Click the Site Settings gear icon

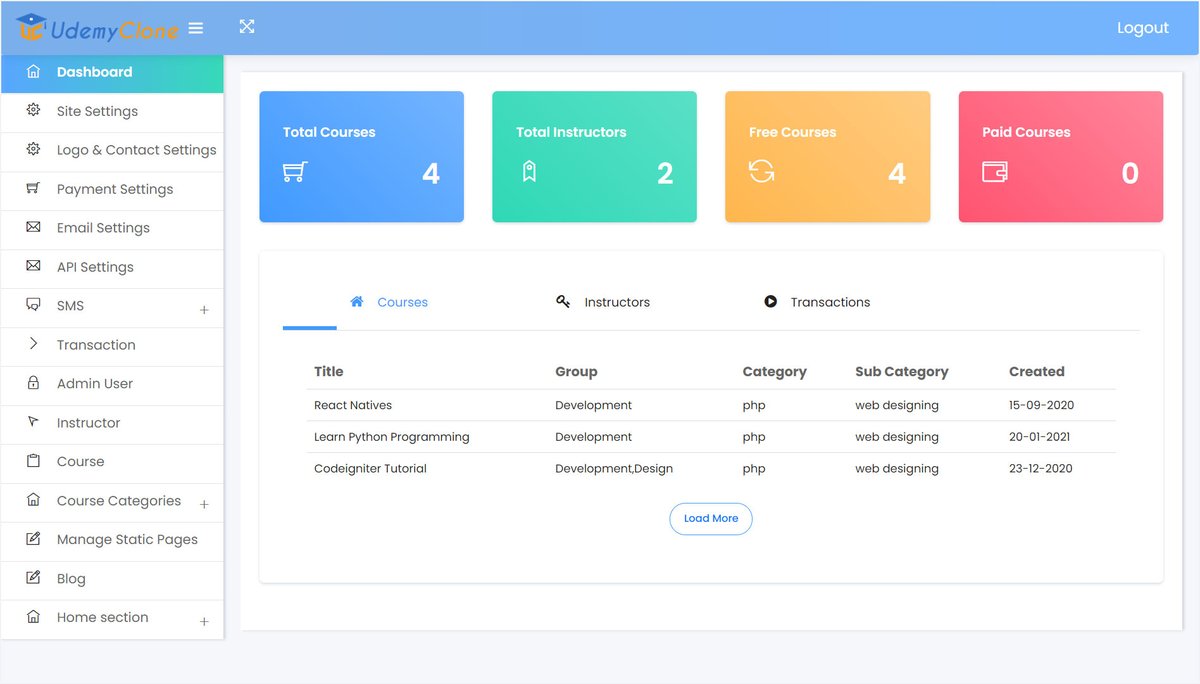pyautogui.click(x=33, y=110)
